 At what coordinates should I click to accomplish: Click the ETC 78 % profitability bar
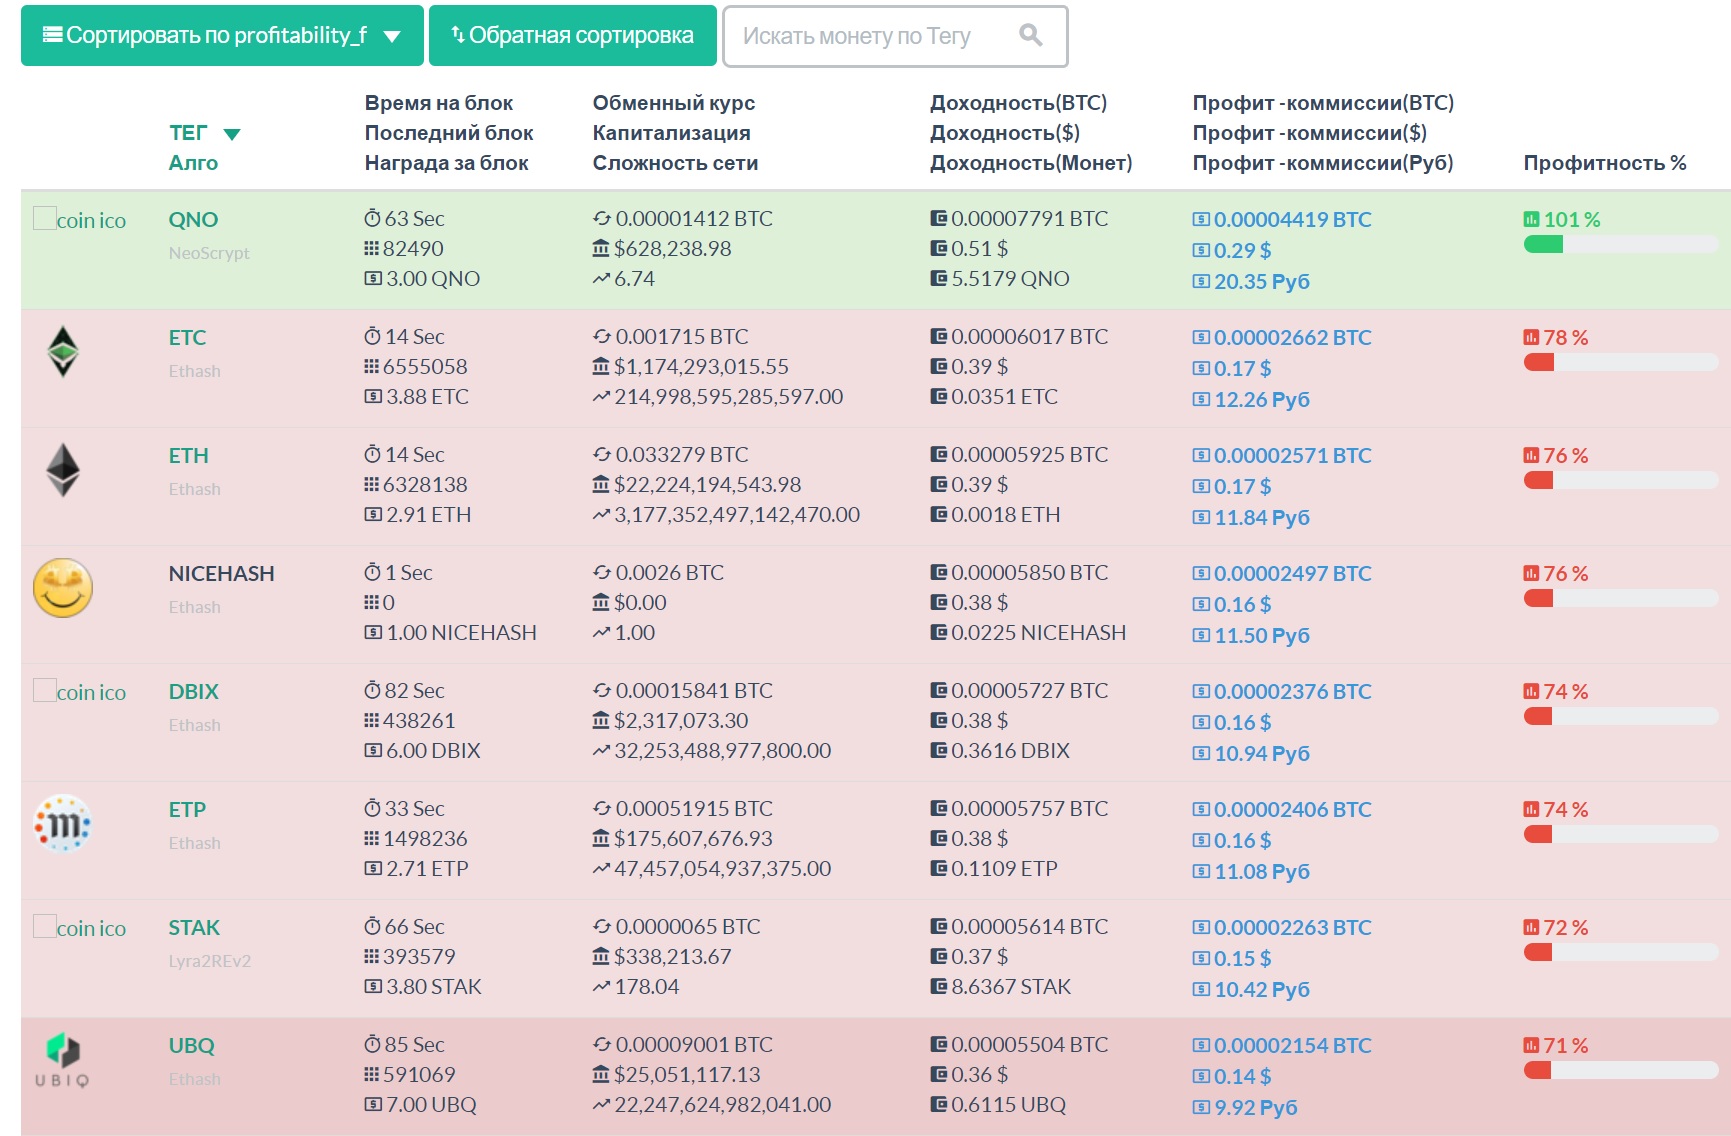pyautogui.click(x=1620, y=362)
